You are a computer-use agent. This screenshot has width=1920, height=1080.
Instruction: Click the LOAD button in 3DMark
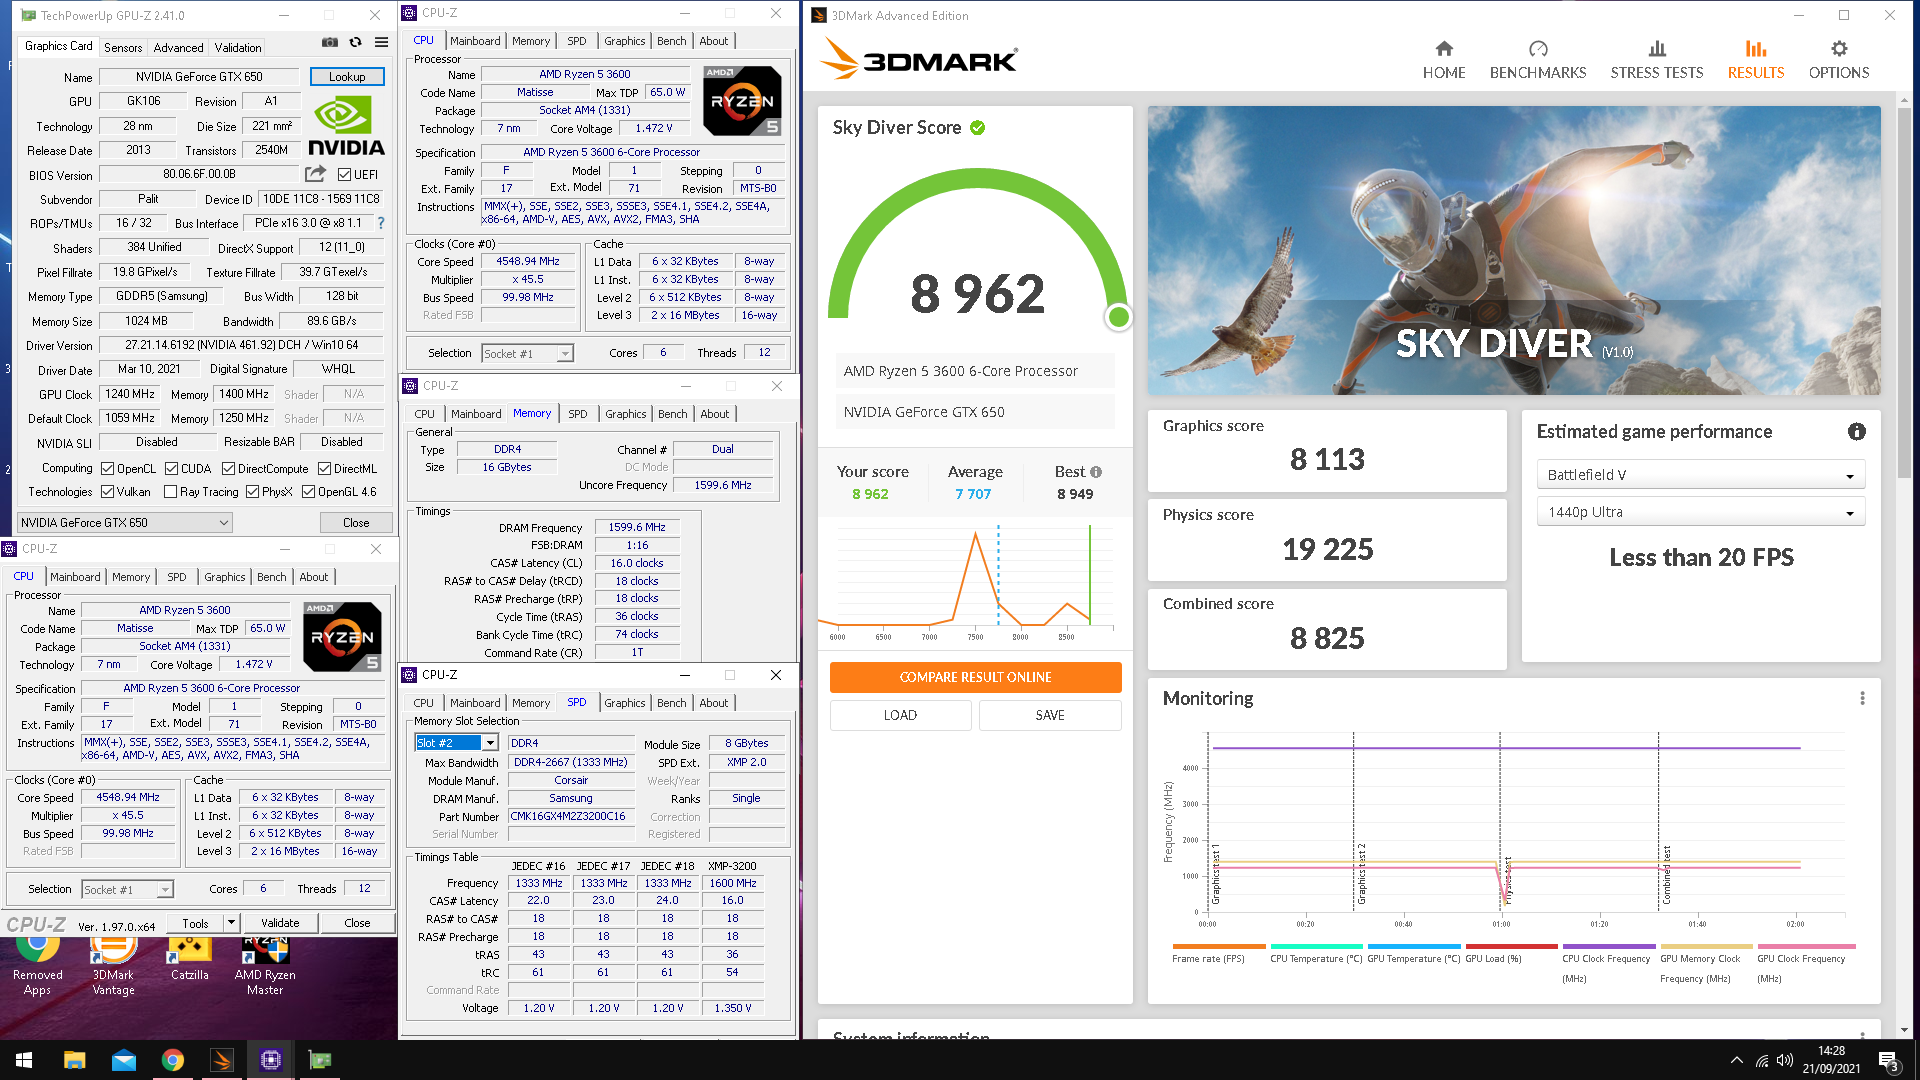[x=900, y=715]
